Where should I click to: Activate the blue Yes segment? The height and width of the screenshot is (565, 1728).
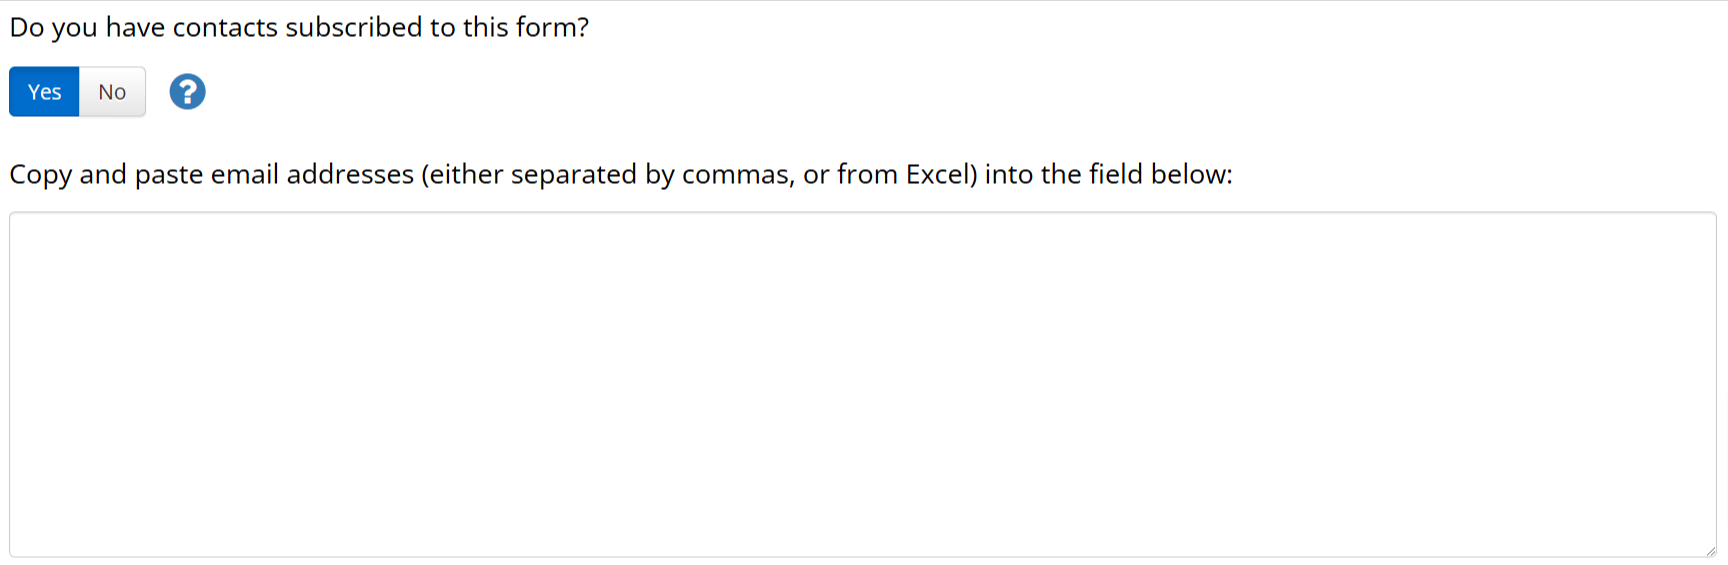pyautogui.click(x=44, y=92)
